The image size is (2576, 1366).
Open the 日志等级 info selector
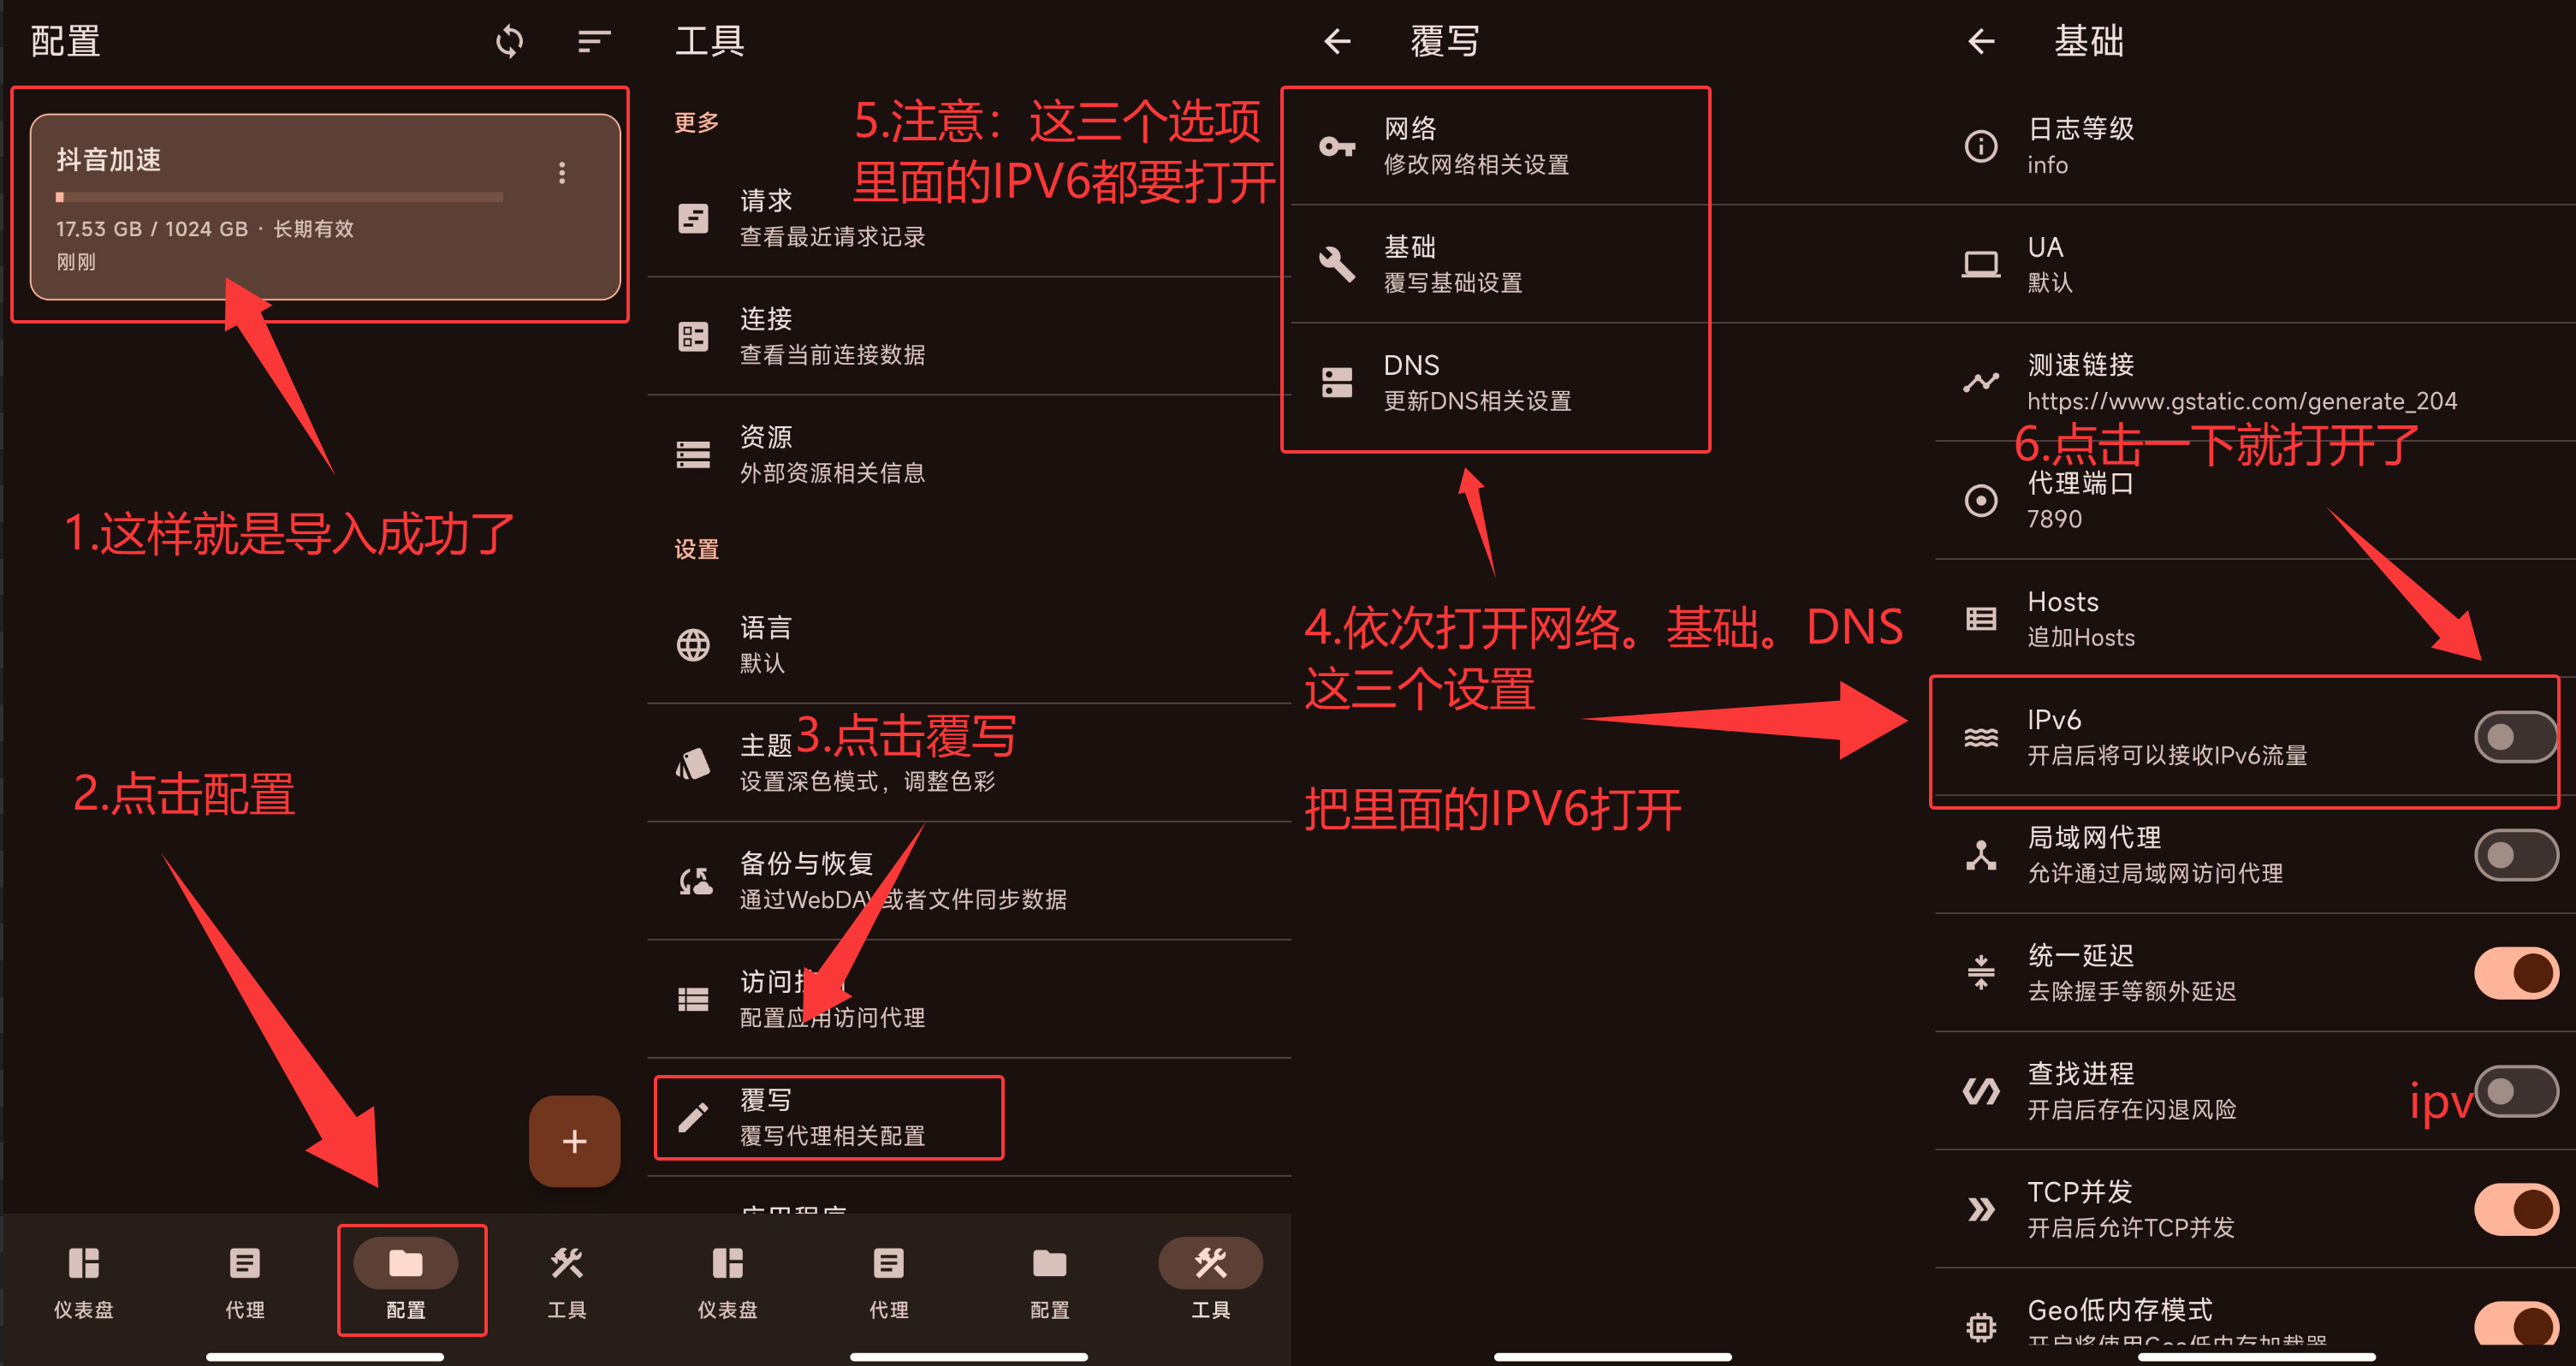click(2255, 146)
